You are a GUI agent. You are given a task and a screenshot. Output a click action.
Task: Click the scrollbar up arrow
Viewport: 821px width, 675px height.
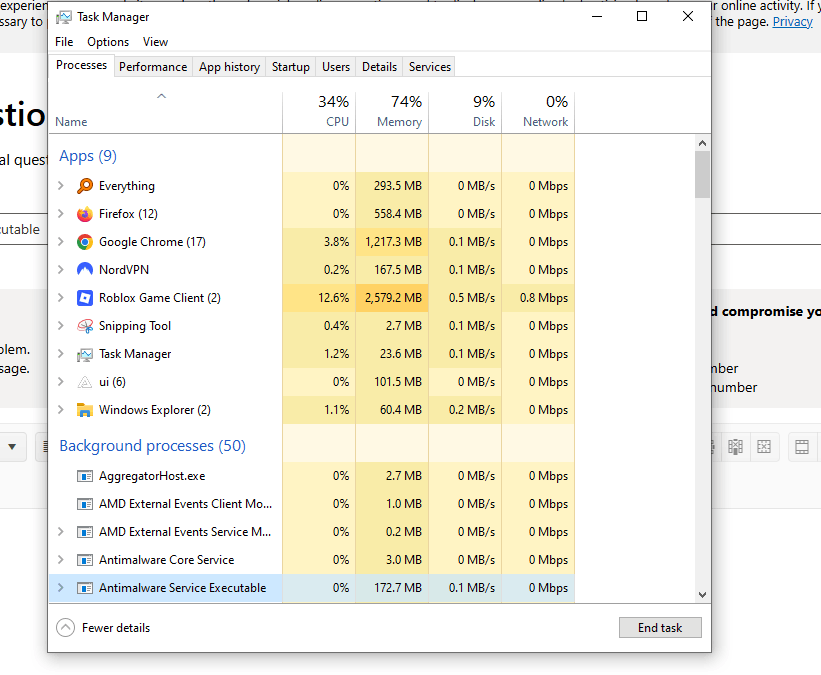coord(702,143)
